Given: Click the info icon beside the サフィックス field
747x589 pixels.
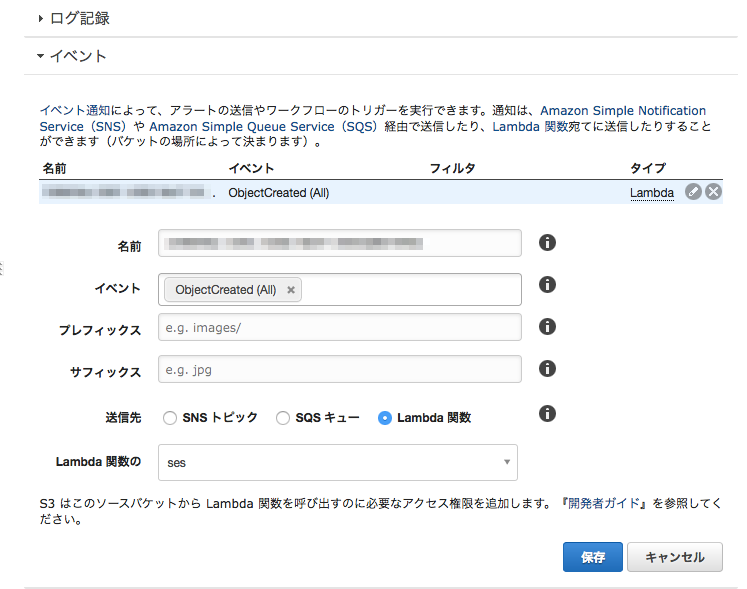Looking at the screenshot, I should tap(547, 369).
